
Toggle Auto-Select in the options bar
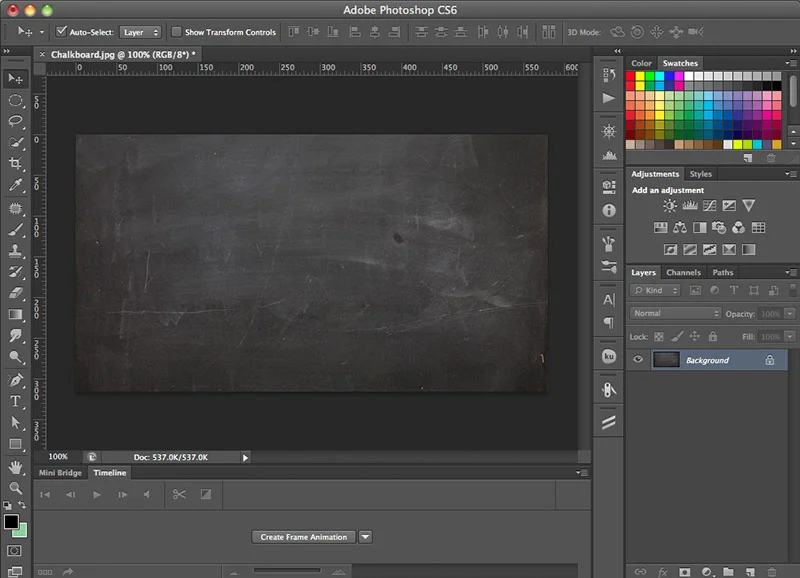(x=62, y=31)
